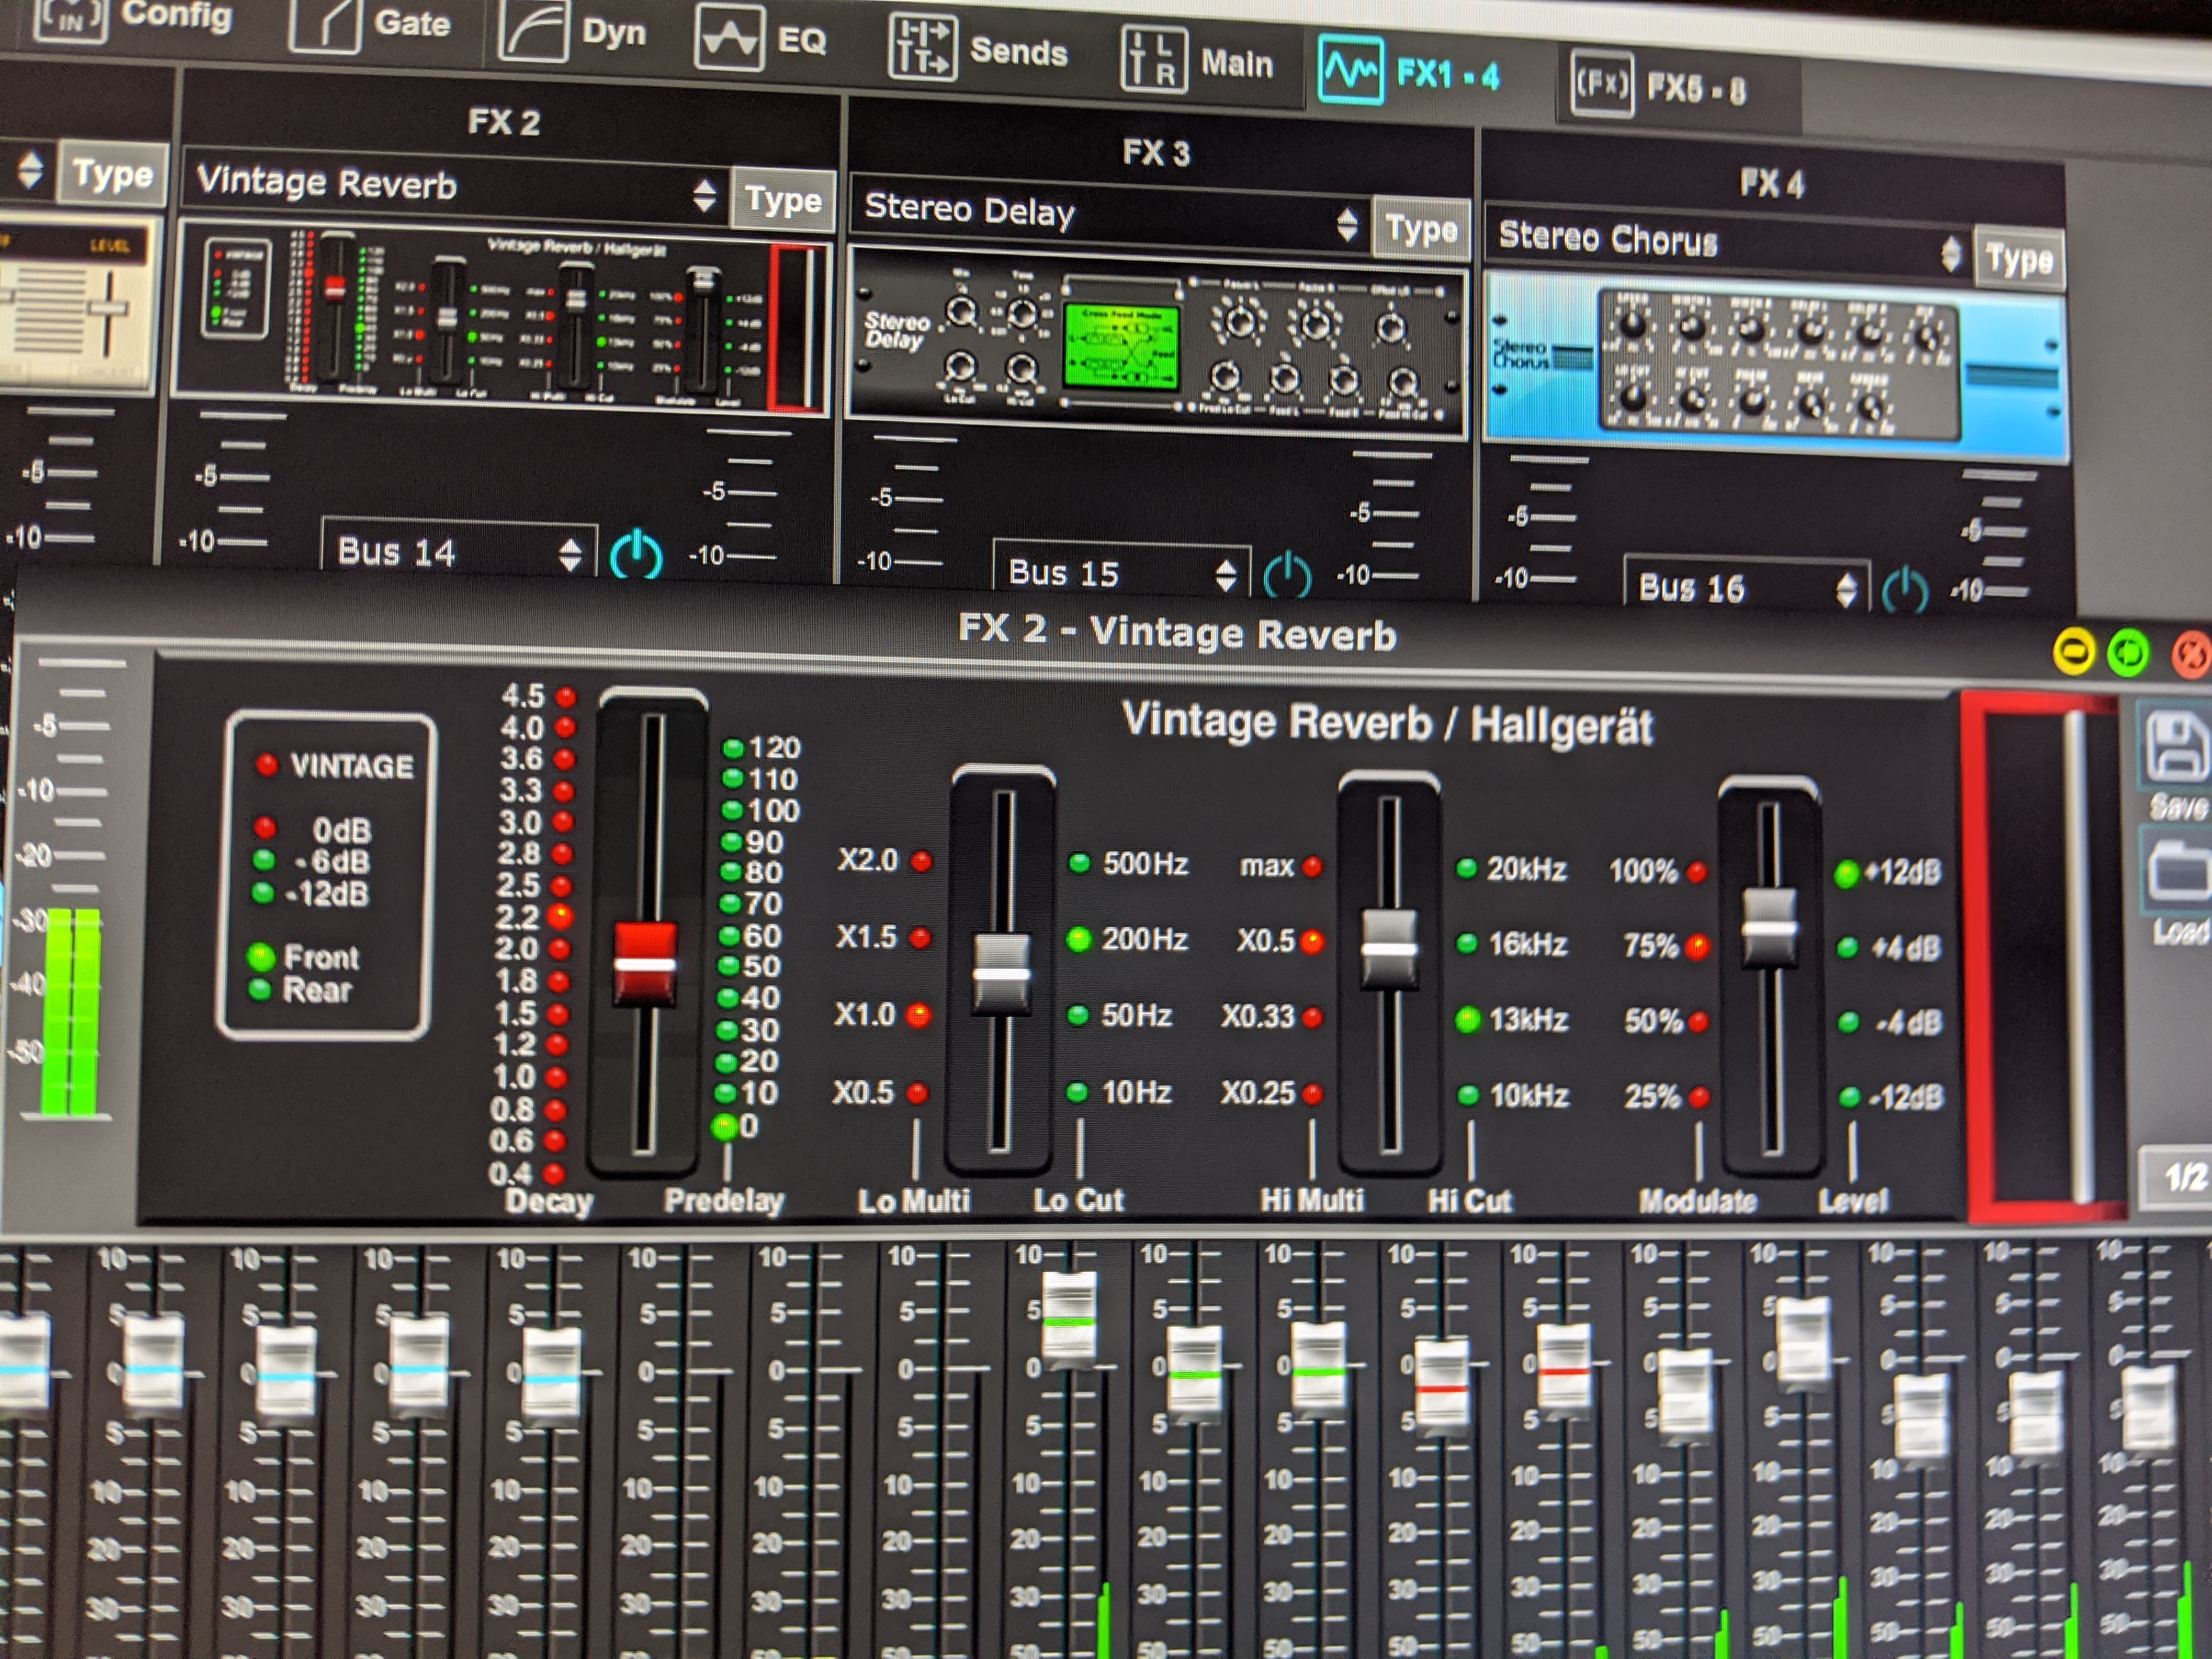
Task: Click the red Decay fader handle
Action: (x=645, y=964)
